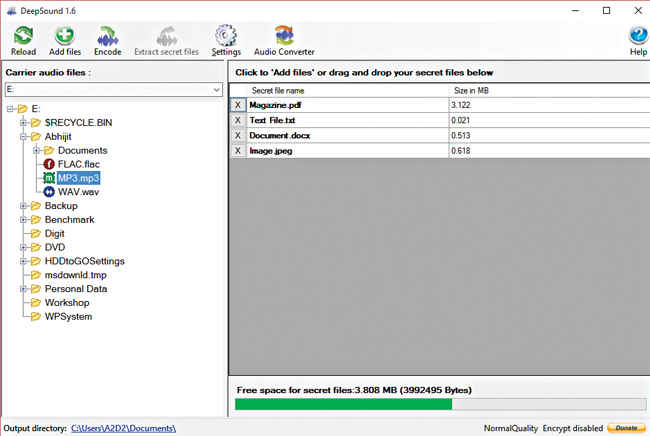Click the 0.021 size value cell

tap(550, 120)
